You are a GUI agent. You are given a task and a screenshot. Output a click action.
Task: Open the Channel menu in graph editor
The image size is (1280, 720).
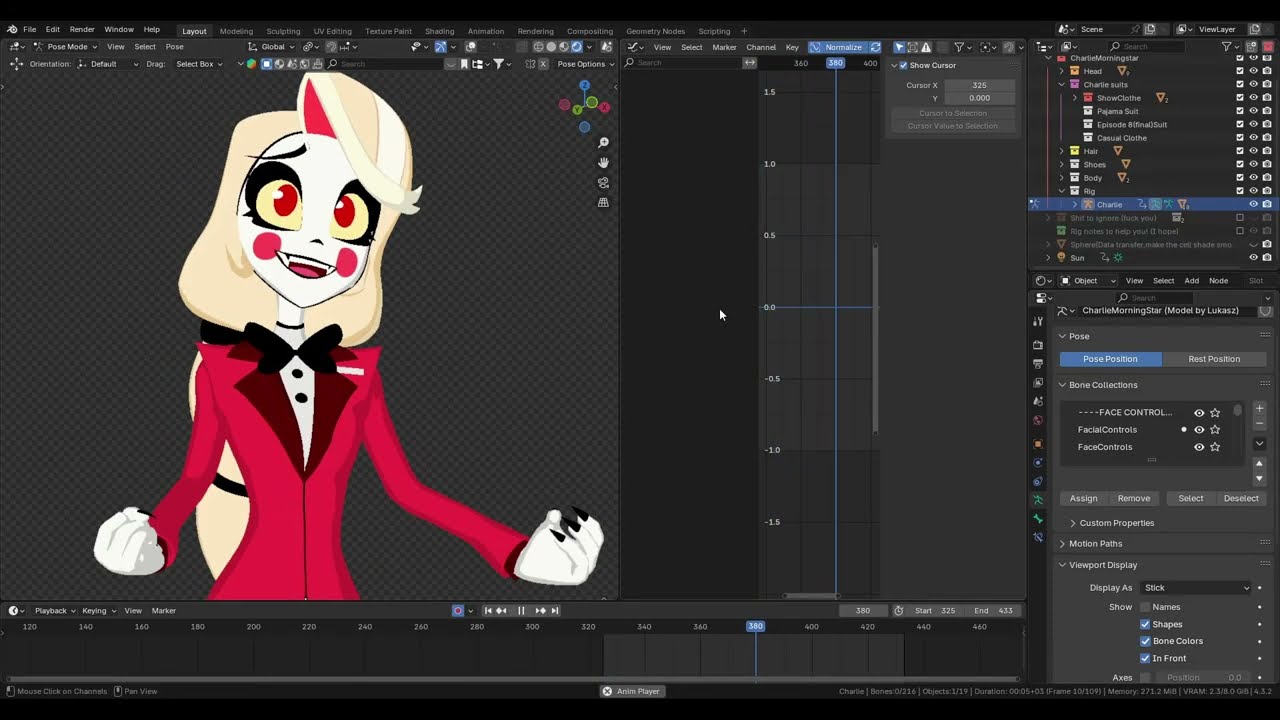coord(761,47)
